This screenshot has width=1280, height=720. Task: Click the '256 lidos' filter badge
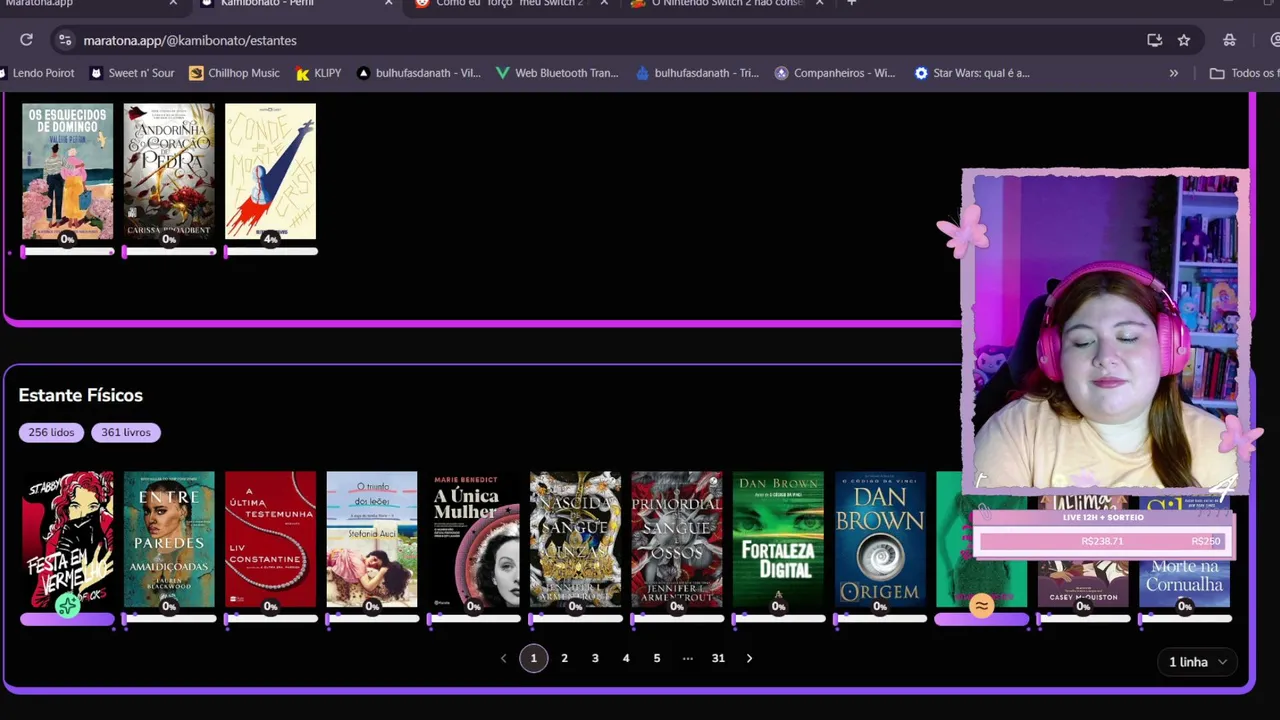(x=51, y=432)
